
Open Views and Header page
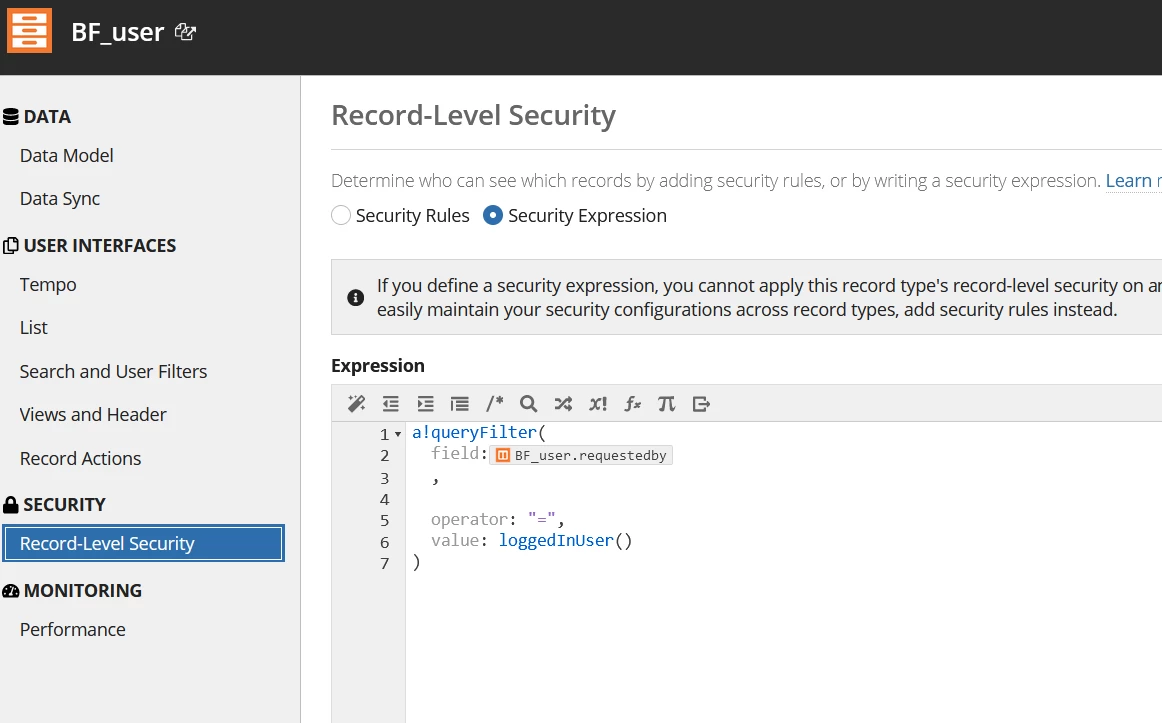[x=93, y=414]
